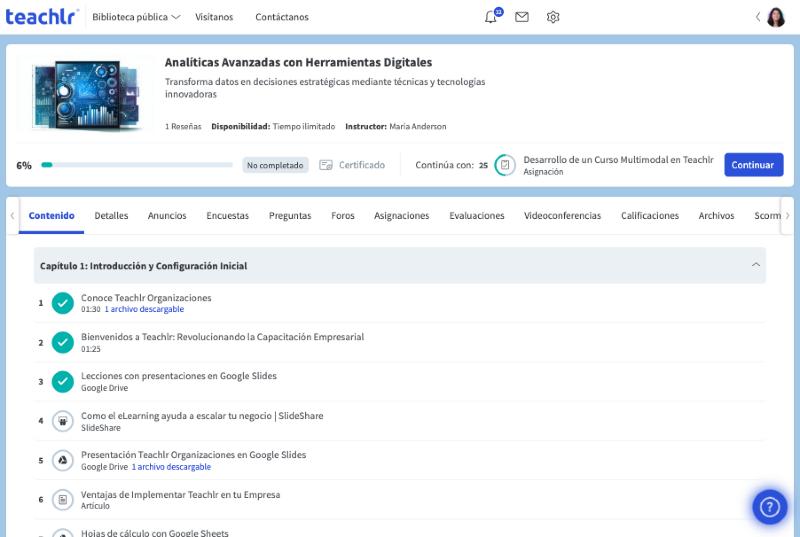800x537 pixels.
Task: Open the Archivos tab
Action: click(716, 215)
